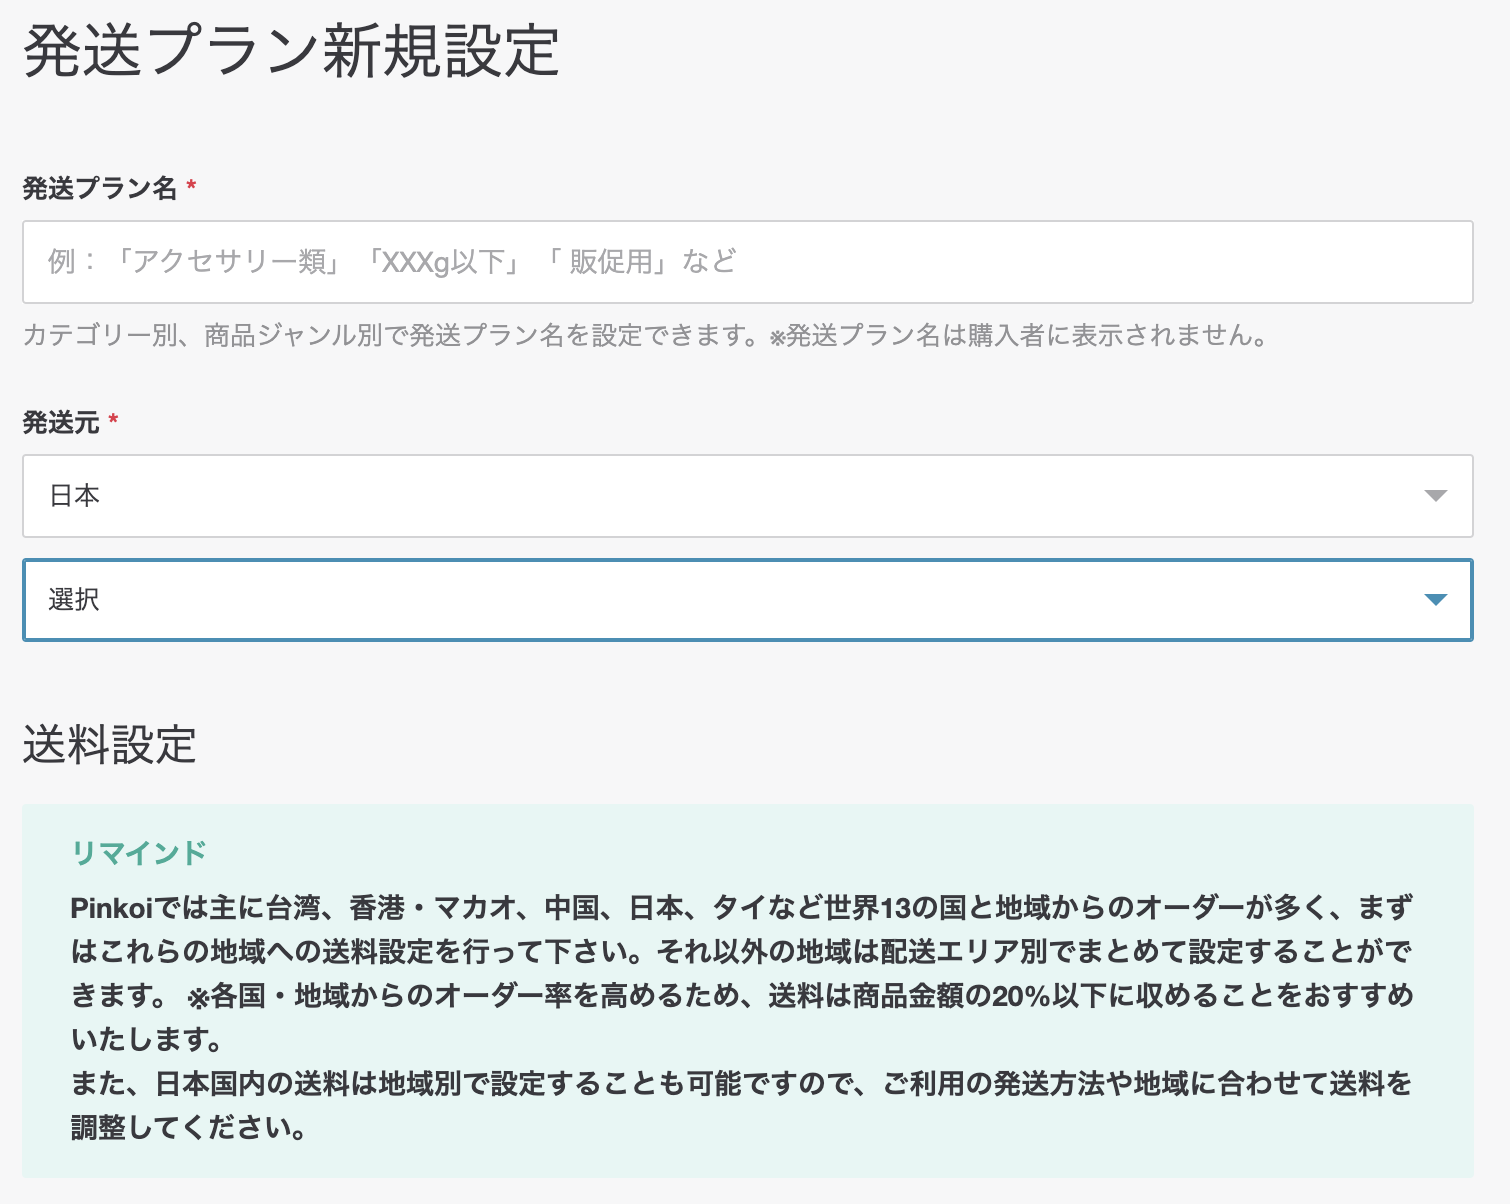Click the 発送元 field label
1510x1204 pixels.
click(x=61, y=423)
